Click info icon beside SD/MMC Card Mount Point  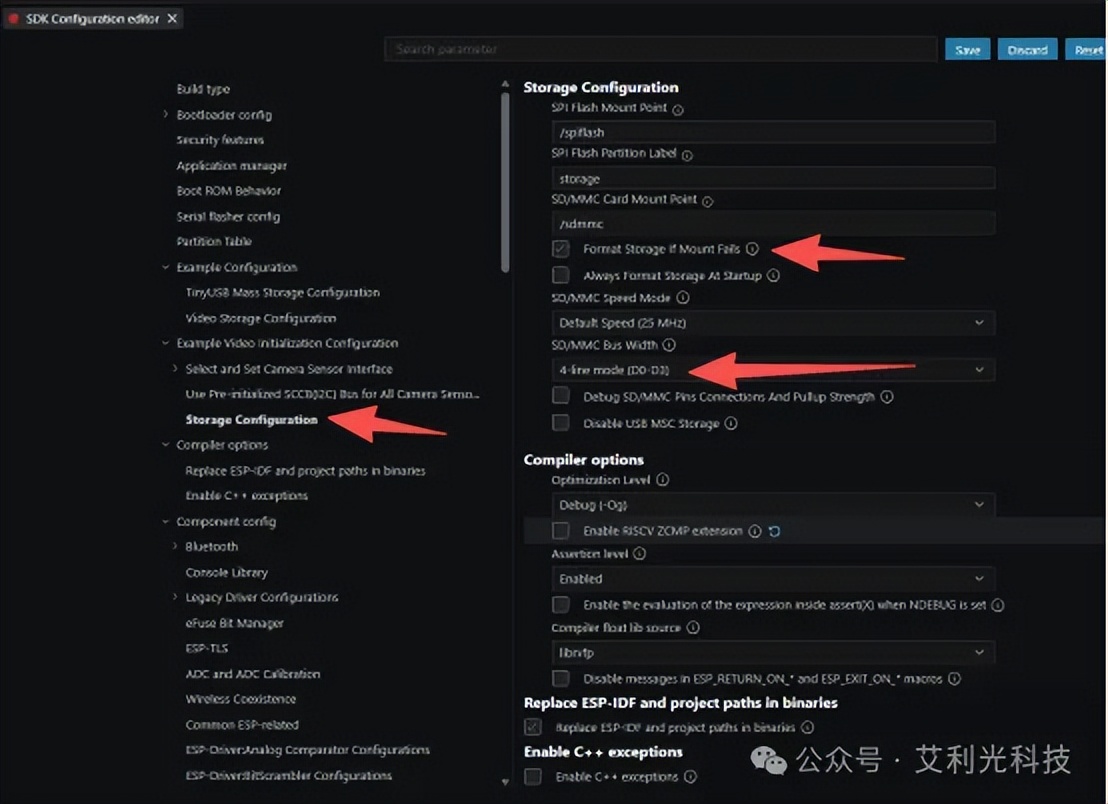707,201
